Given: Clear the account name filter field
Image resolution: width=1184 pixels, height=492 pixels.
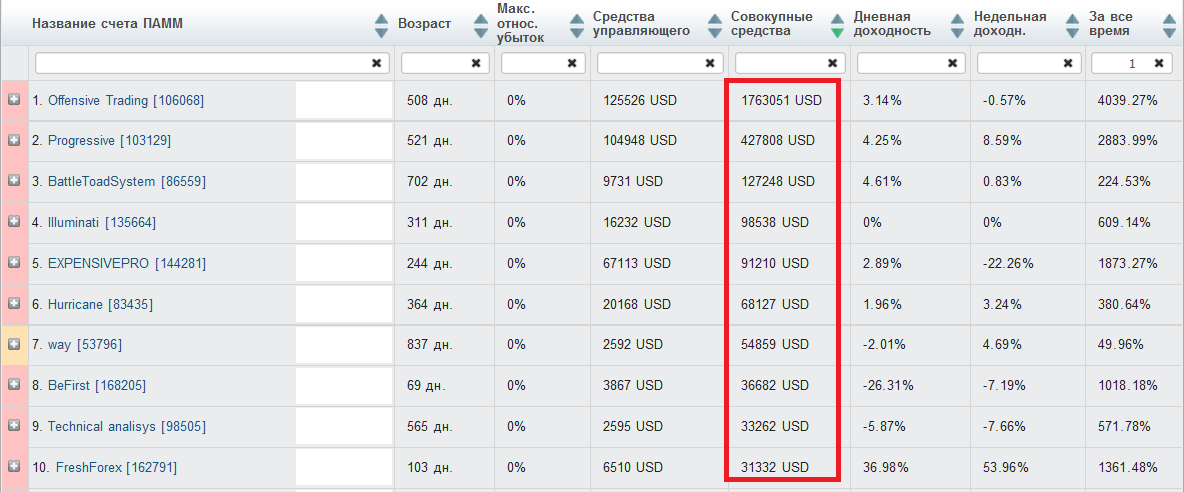Looking at the screenshot, I should click(x=376, y=63).
